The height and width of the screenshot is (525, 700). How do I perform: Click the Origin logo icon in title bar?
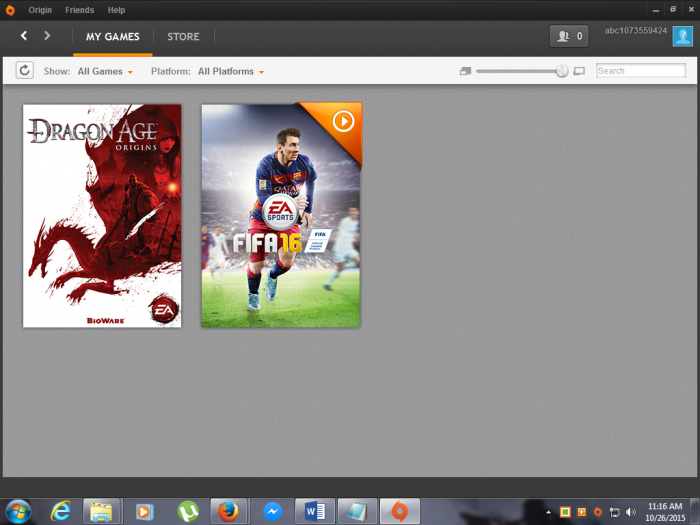click(10, 10)
